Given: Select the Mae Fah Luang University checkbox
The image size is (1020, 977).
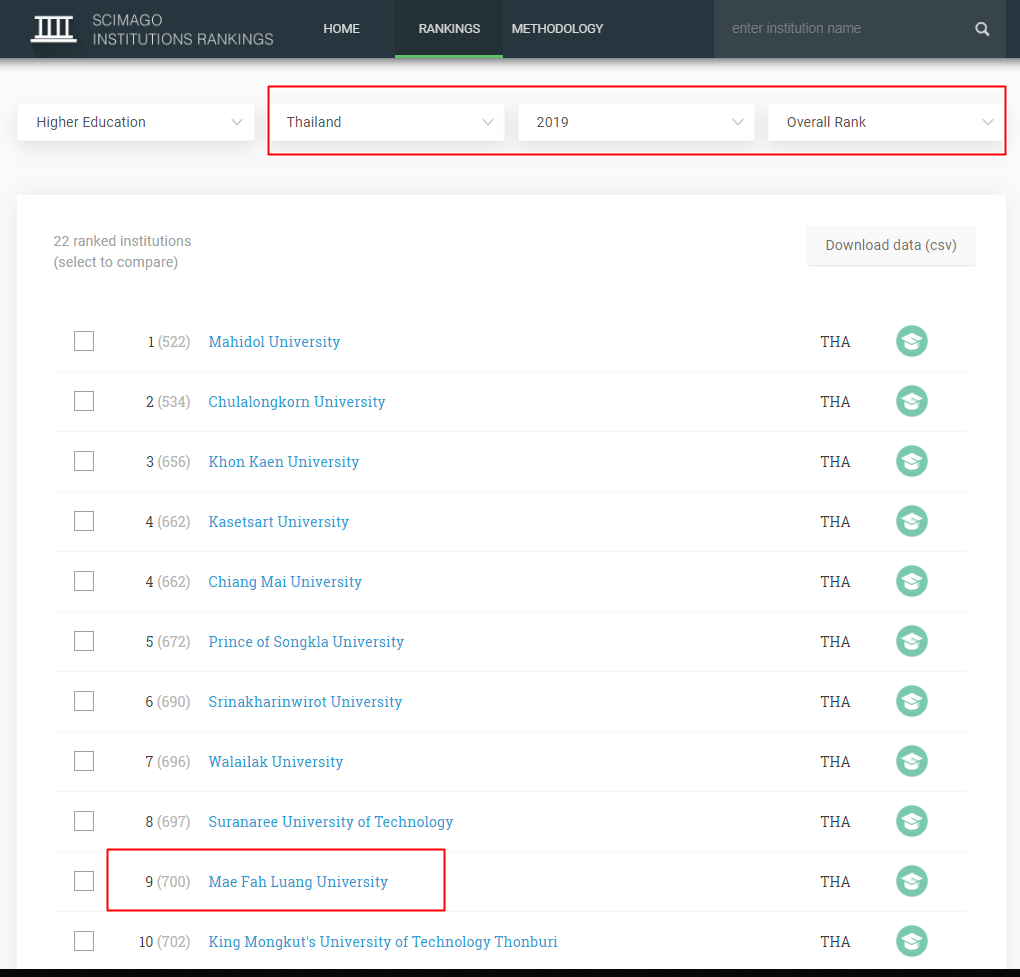Looking at the screenshot, I should [x=84, y=881].
